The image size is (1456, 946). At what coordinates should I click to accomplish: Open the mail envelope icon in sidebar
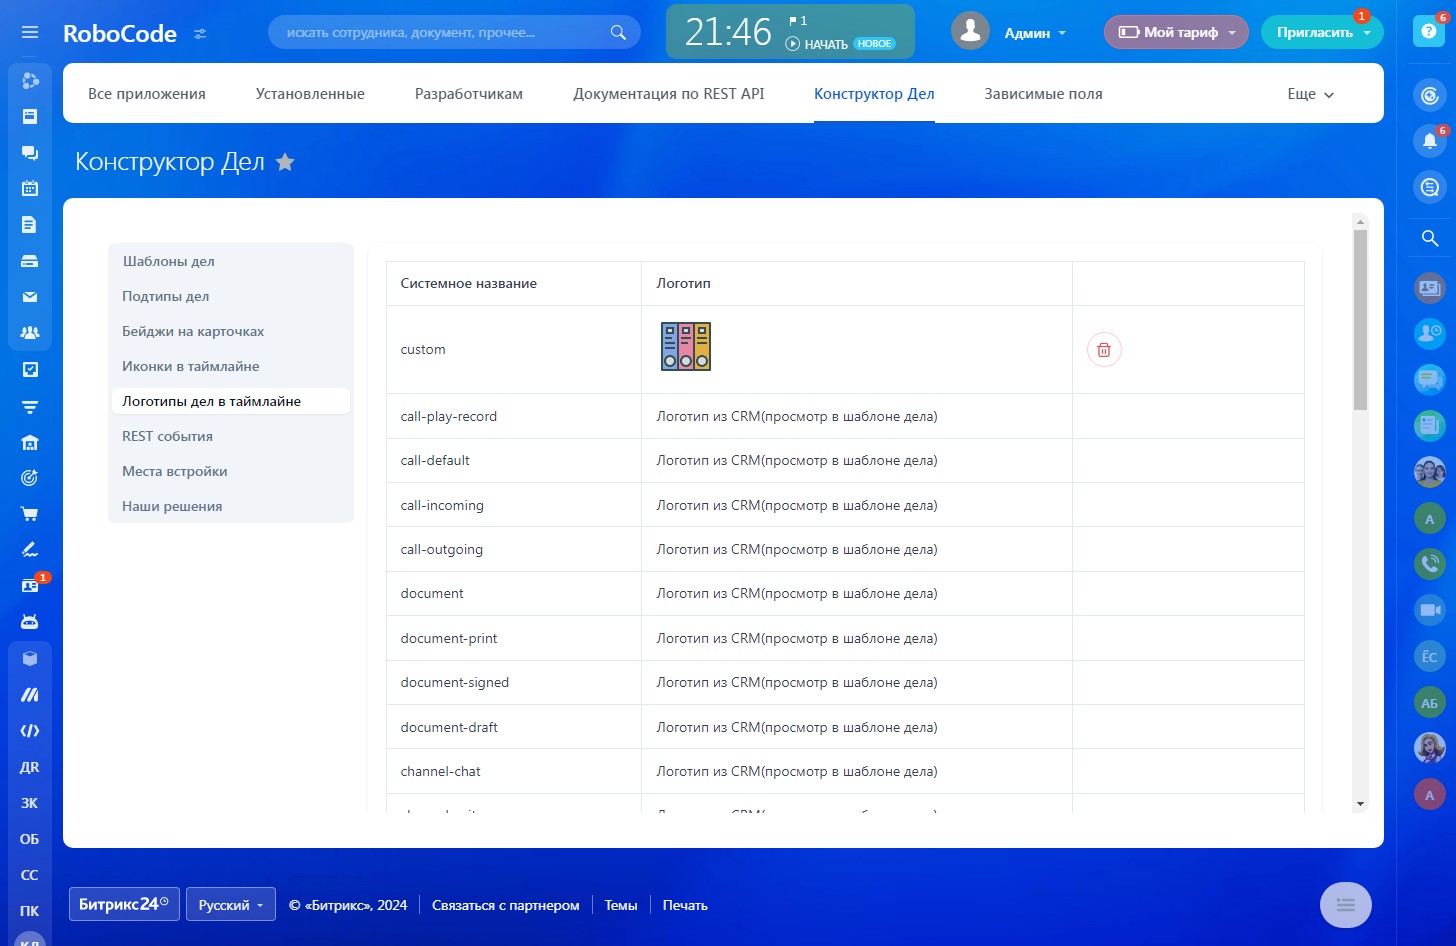pos(30,297)
